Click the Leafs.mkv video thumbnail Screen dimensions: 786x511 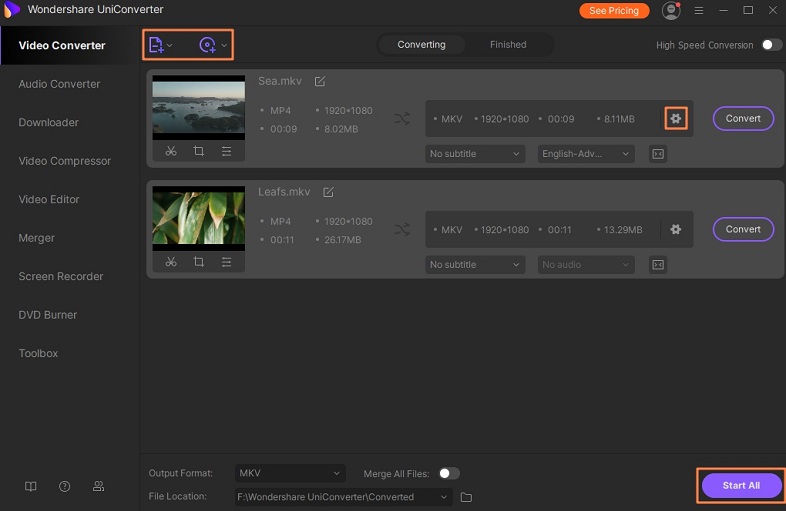pyautogui.click(x=198, y=217)
